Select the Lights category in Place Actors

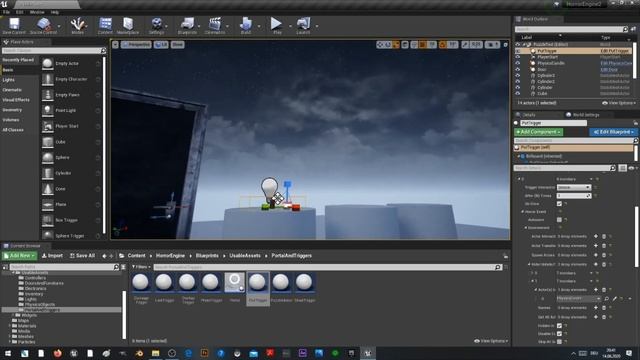pyautogui.click(x=9, y=80)
